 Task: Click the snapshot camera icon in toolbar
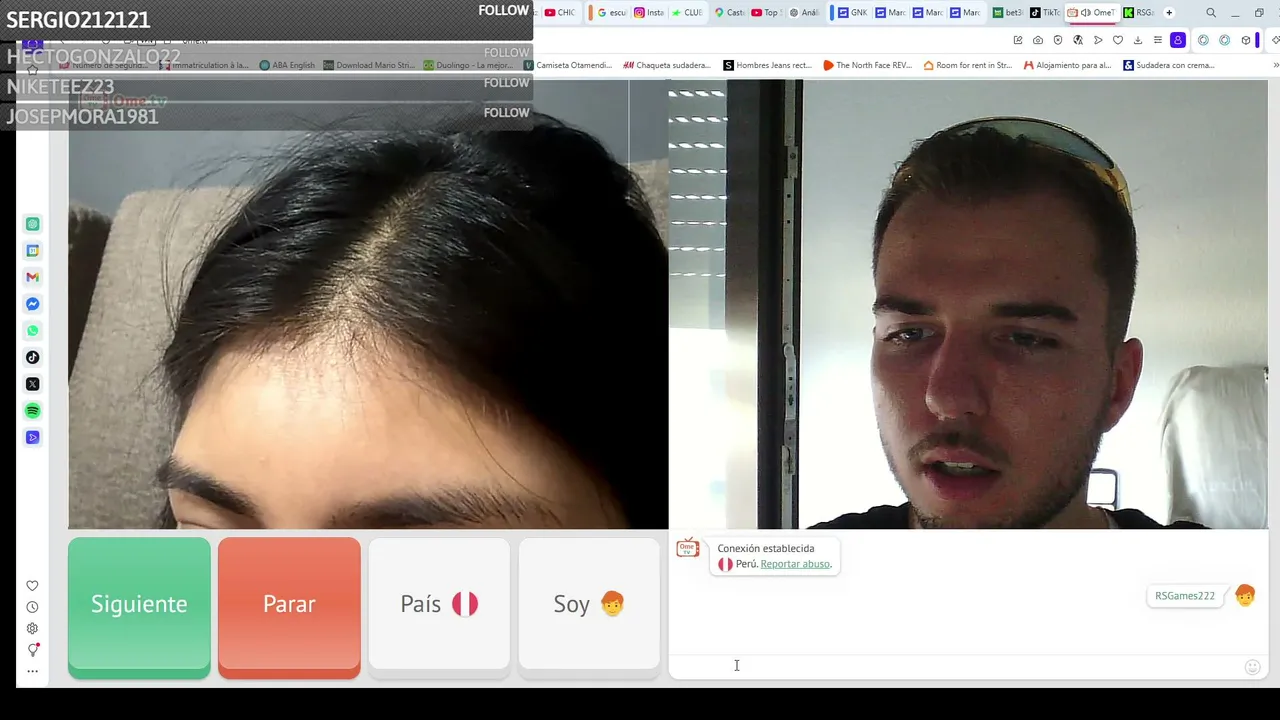click(1038, 40)
